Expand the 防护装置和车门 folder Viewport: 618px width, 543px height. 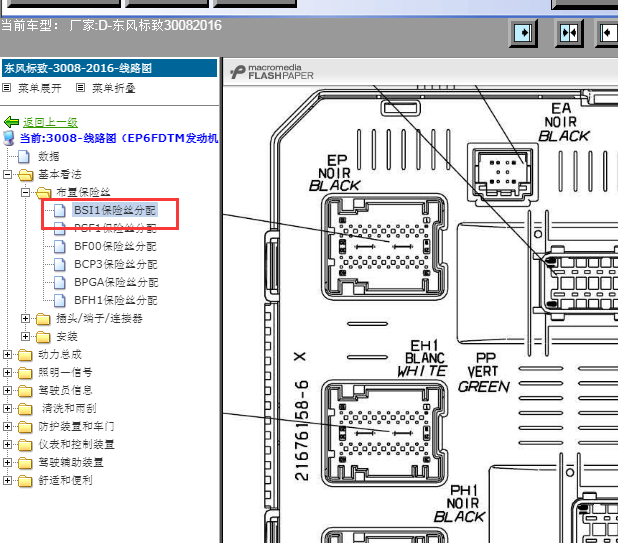tap(7, 426)
